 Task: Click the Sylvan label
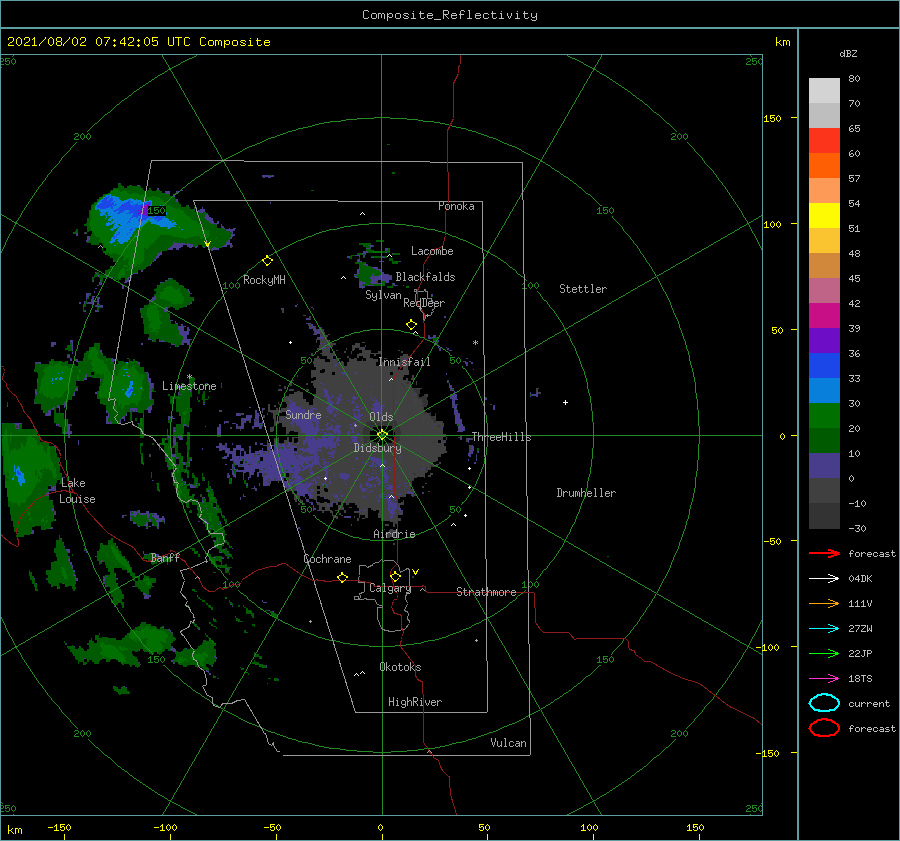point(383,295)
